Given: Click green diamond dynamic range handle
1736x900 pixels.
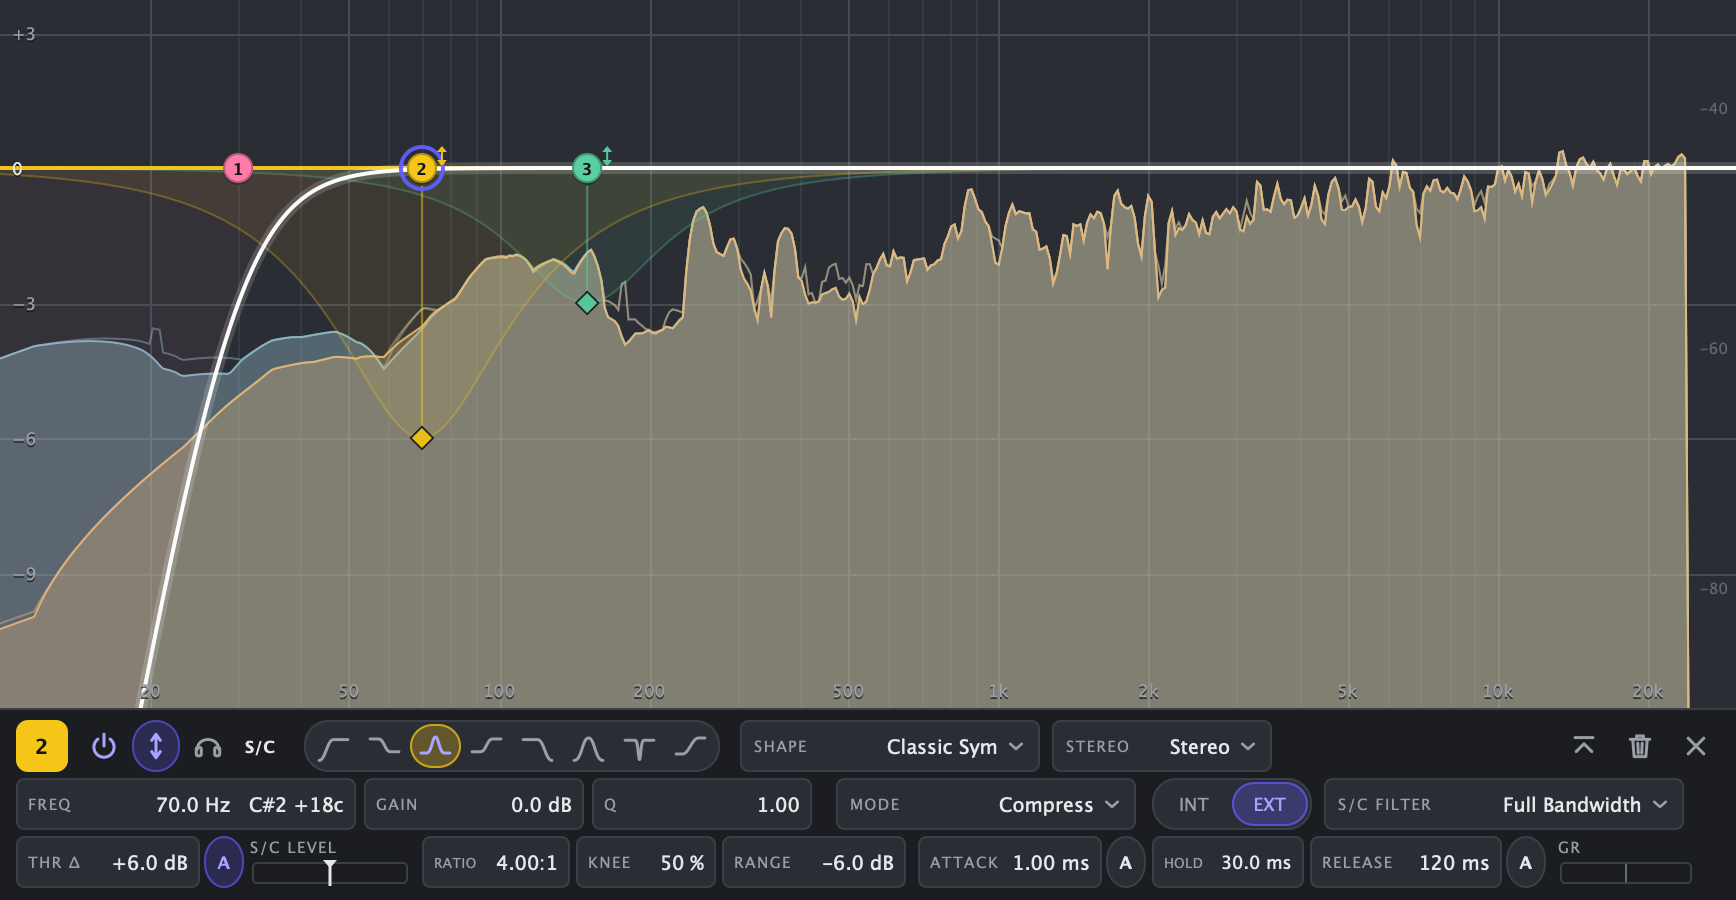Looking at the screenshot, I should pyautogui.click(x=587, y=302).
